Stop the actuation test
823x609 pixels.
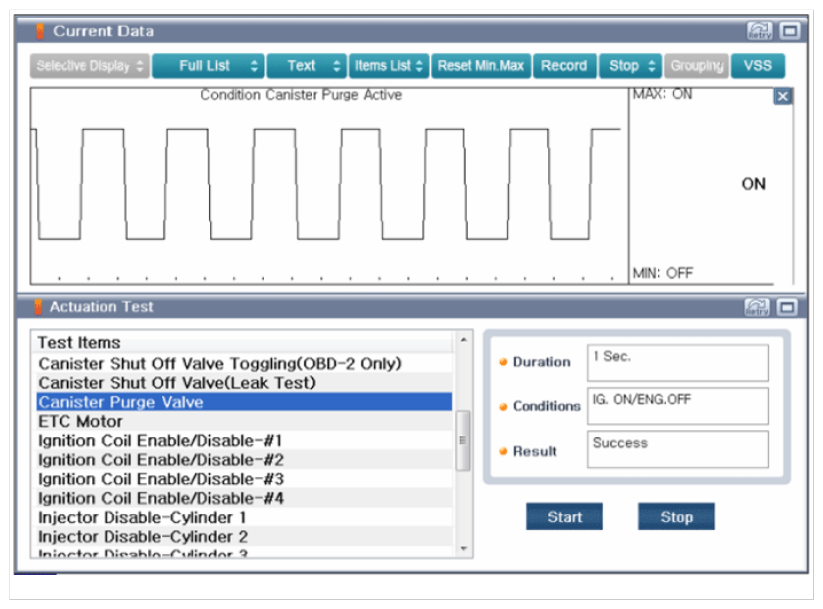(676, 517)
